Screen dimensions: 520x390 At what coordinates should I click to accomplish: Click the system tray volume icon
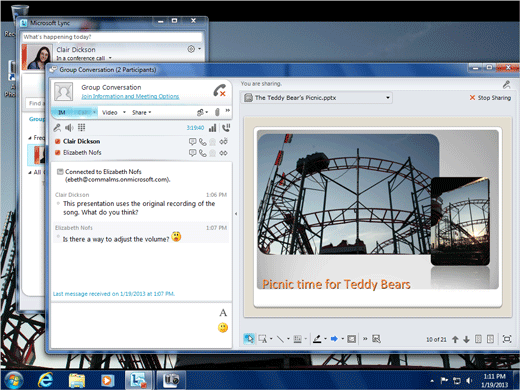(x=469, y=380)
